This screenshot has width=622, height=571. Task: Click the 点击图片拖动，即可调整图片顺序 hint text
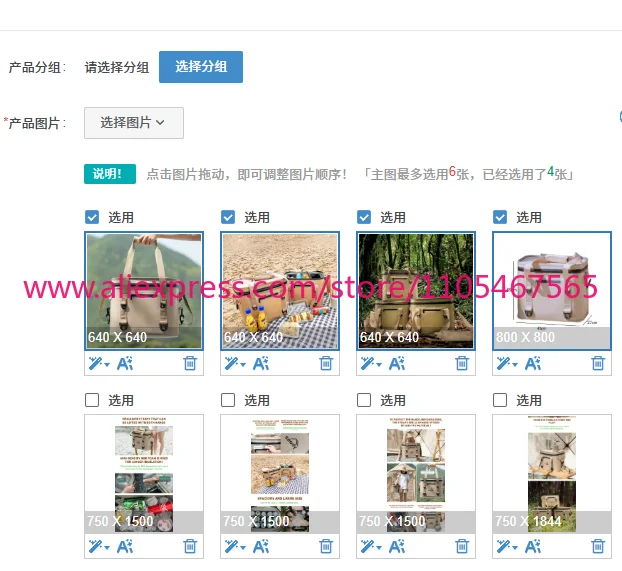coord(246,174)
